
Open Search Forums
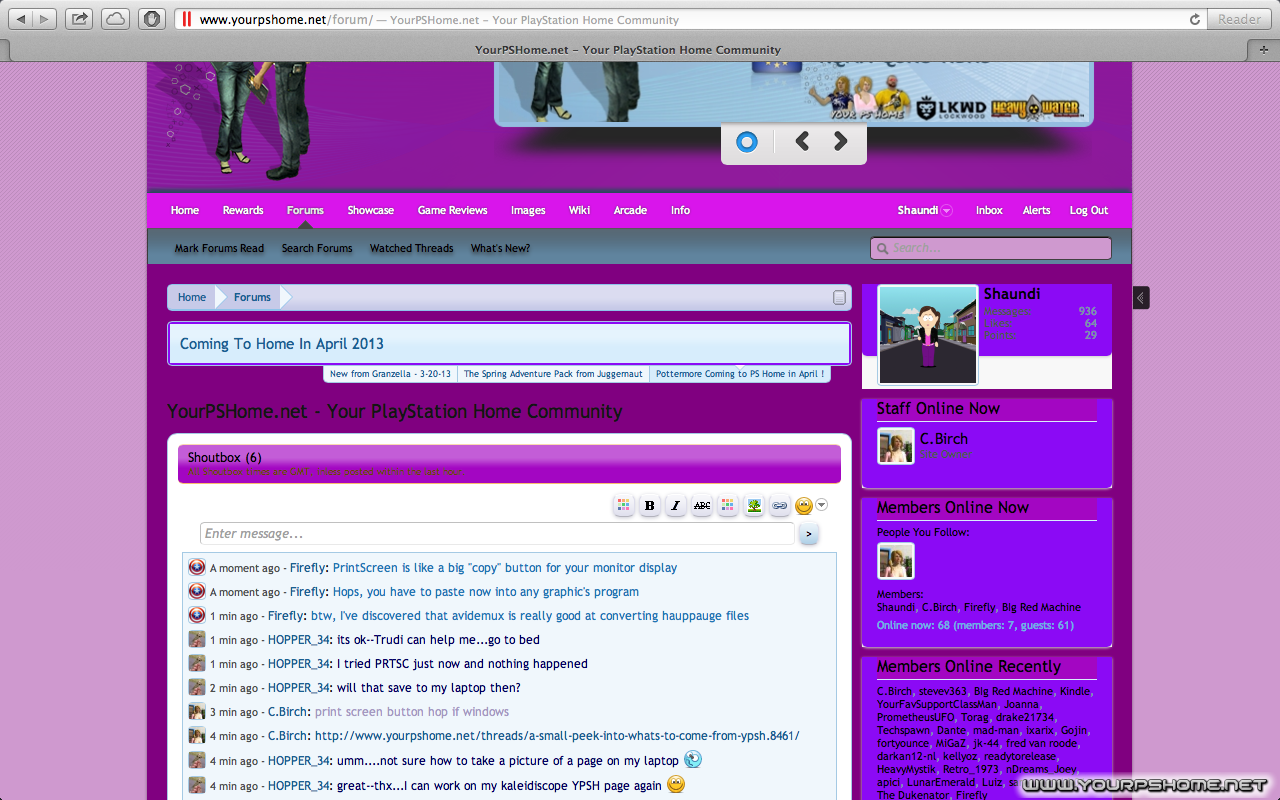(x=317, y=248)
